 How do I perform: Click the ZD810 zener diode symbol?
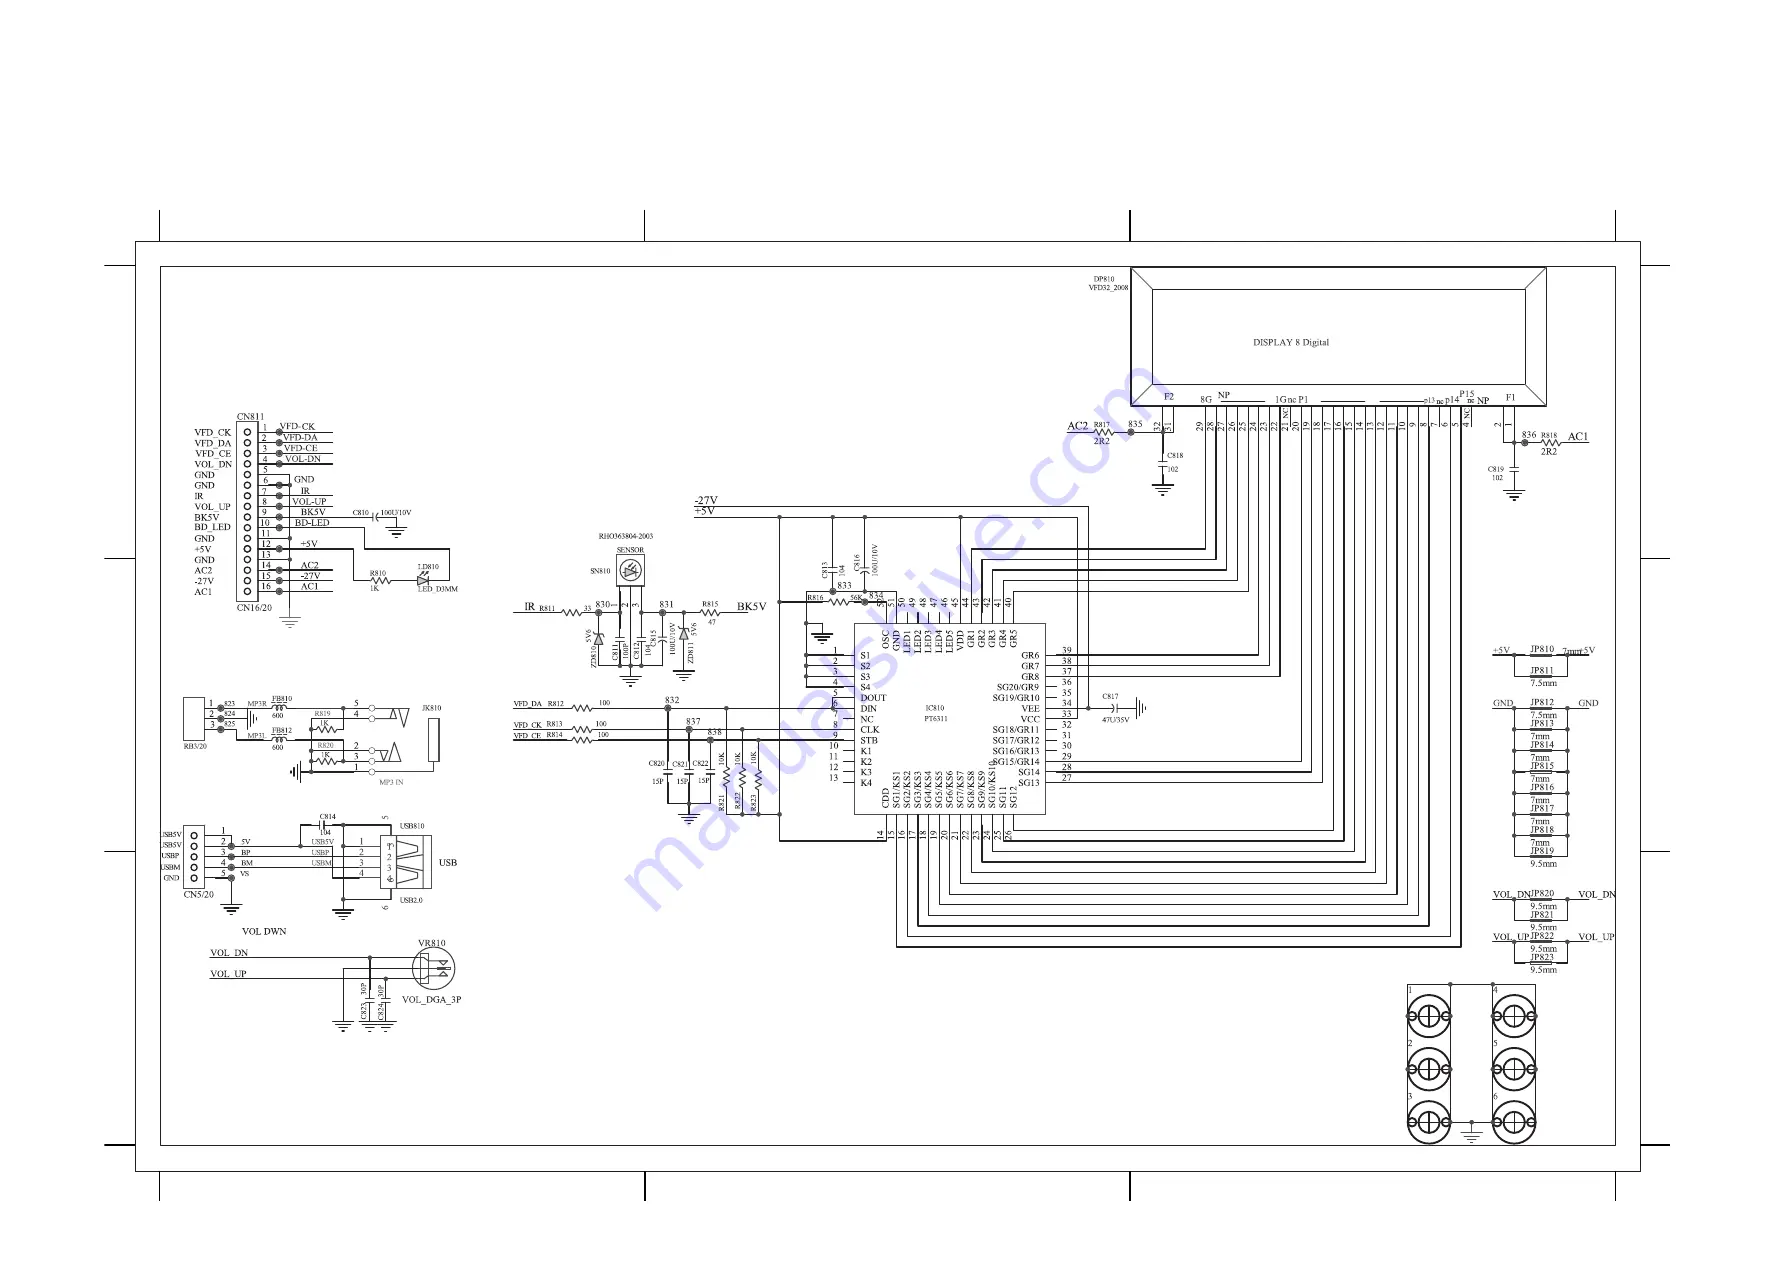click(x=598, y=638)
